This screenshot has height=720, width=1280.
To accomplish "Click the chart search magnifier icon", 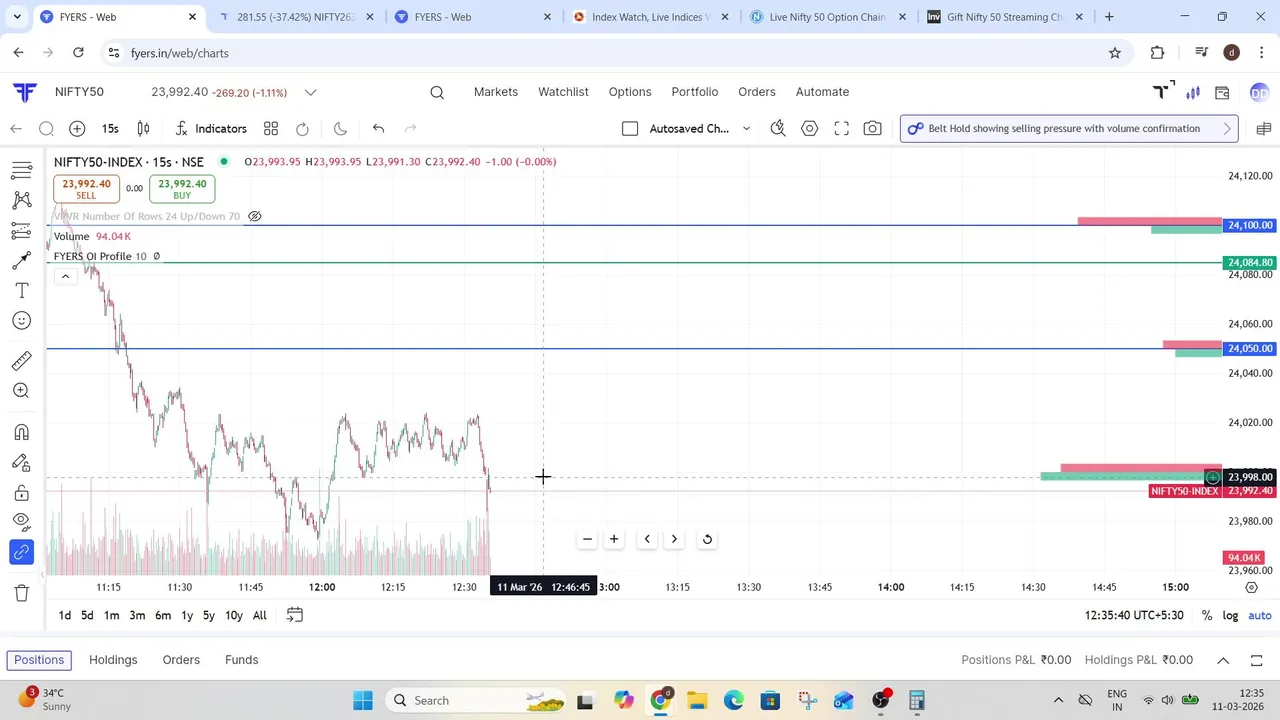I will click(46, 128).
